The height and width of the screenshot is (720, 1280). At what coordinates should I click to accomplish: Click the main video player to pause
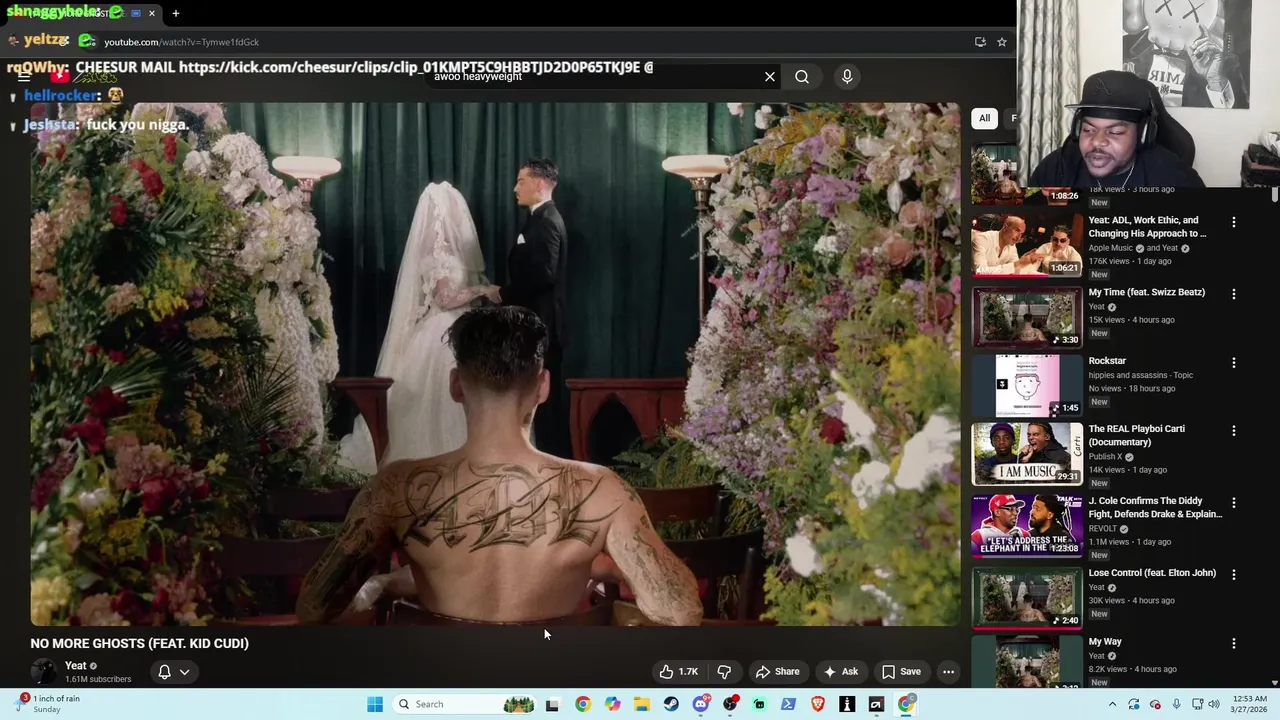tap(495, 364)
